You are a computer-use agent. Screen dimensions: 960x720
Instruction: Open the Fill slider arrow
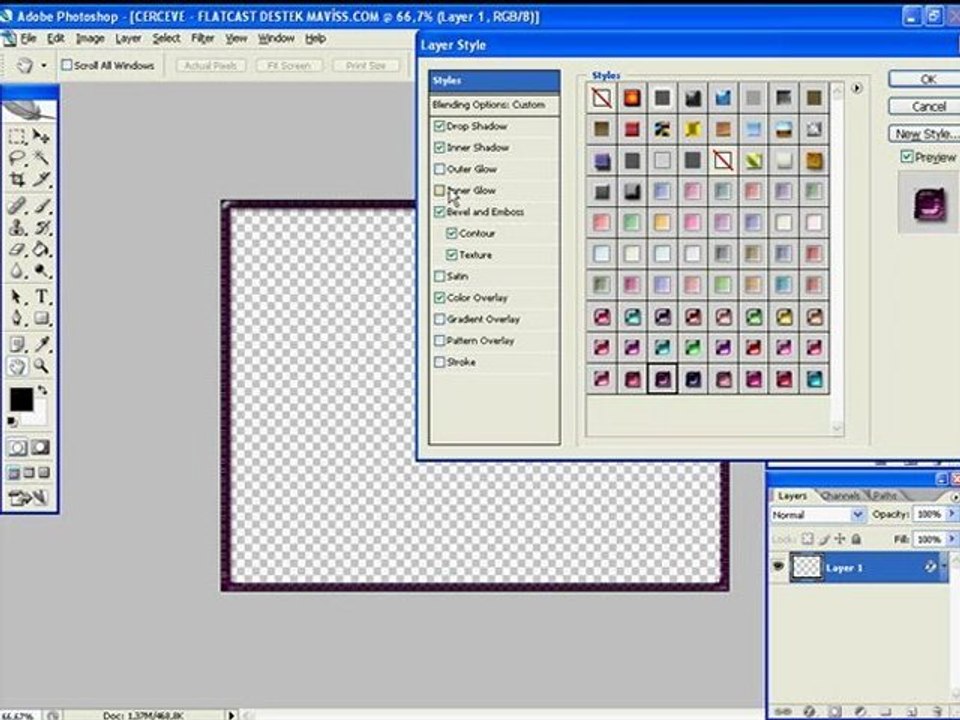point(952,539)
